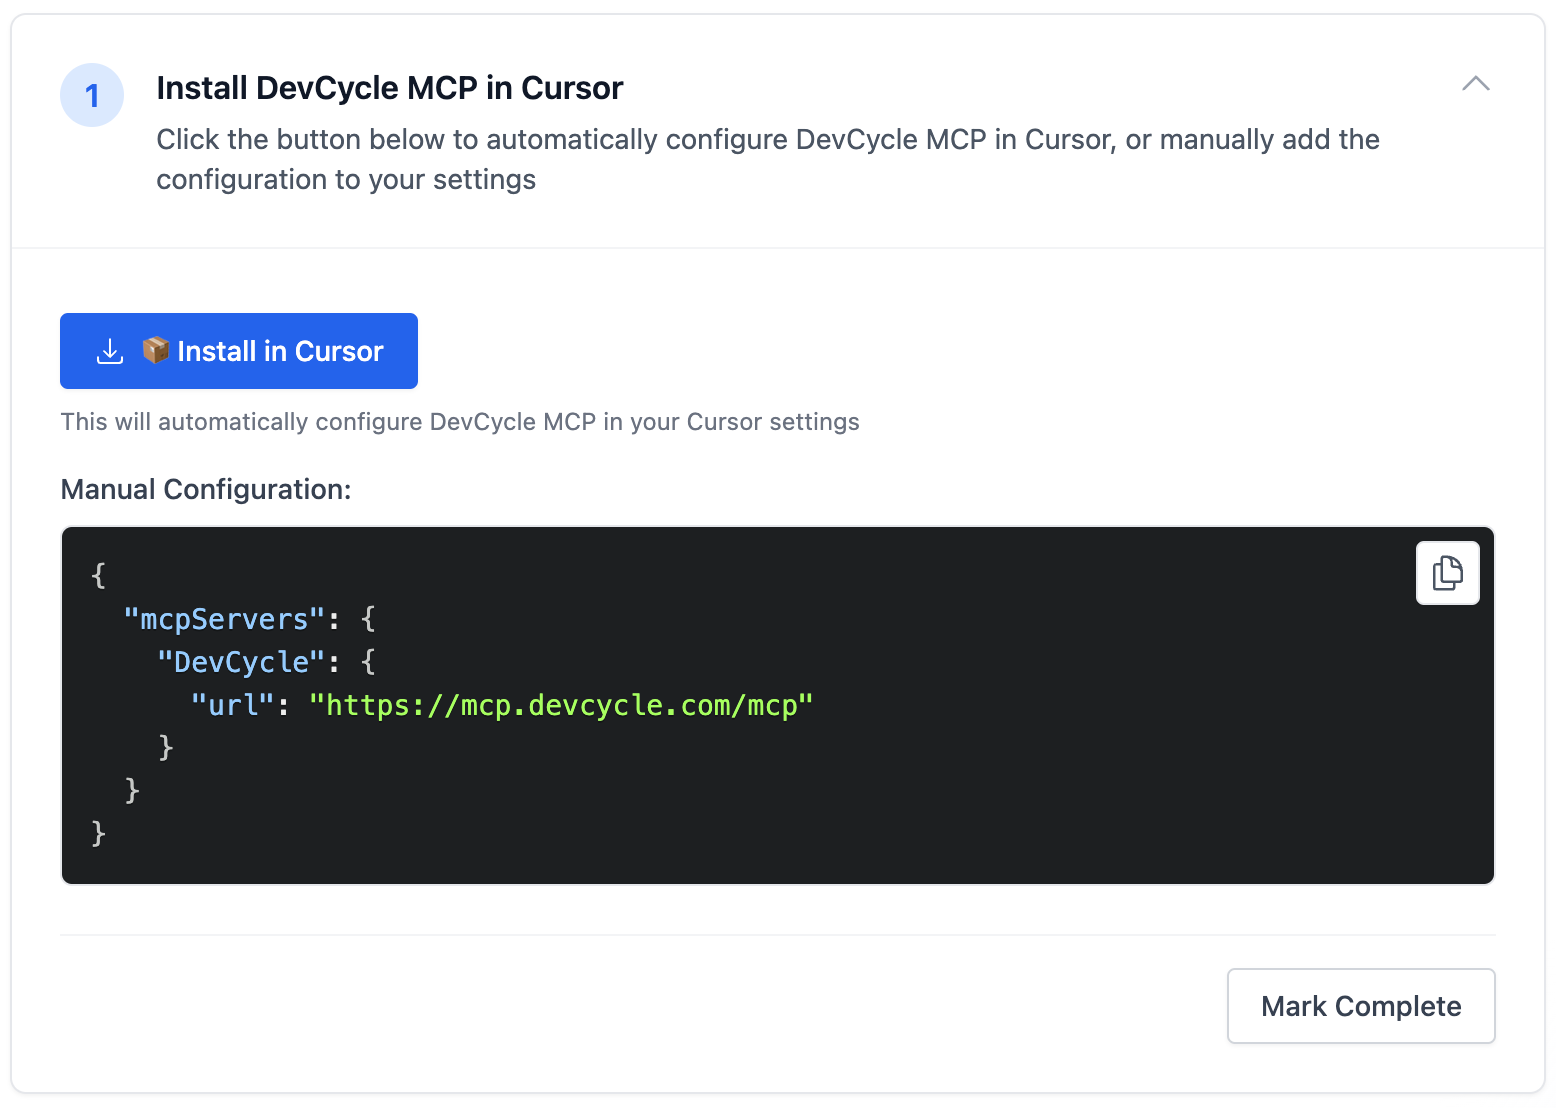The height and width of the screenshot is (1108, 1556).
Task: Click the "DevCycle" key in code
Action: [x=241, y=662]
